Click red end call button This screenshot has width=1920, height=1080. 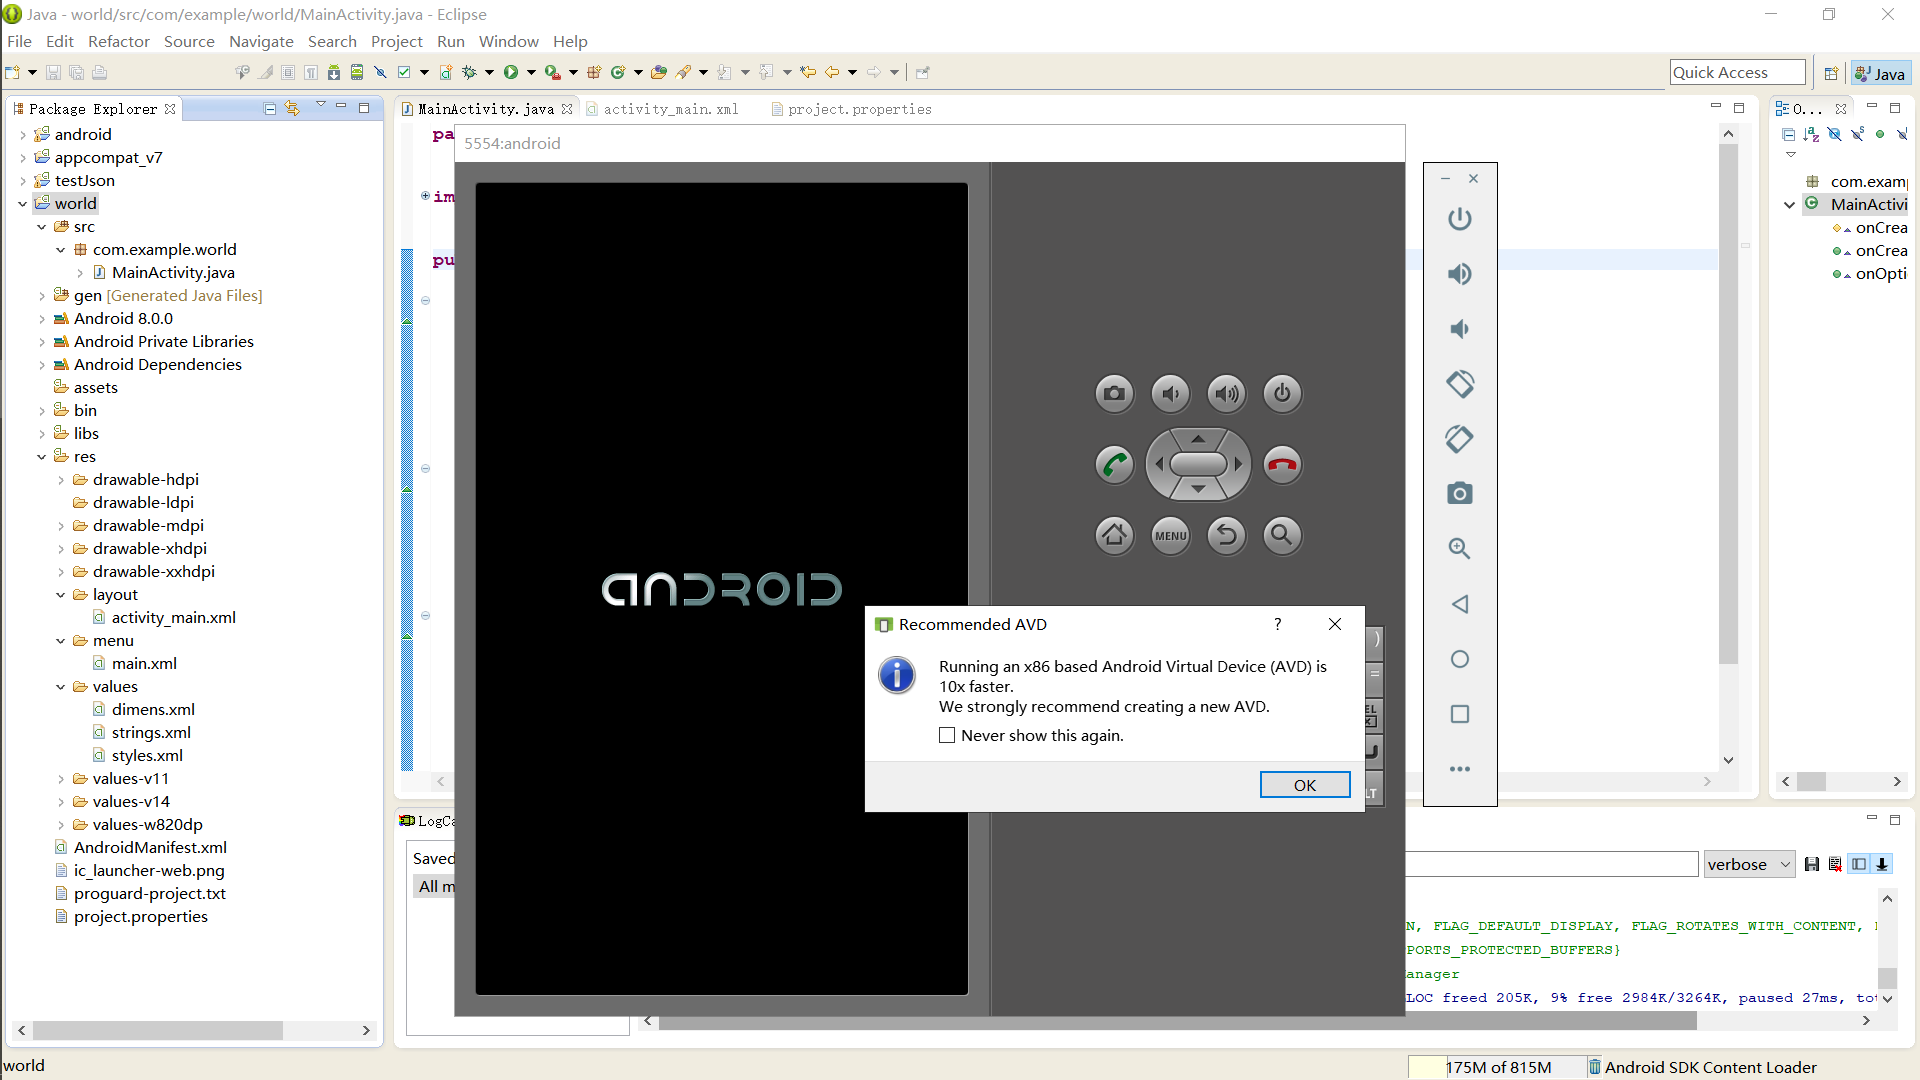click(1282, 465)
